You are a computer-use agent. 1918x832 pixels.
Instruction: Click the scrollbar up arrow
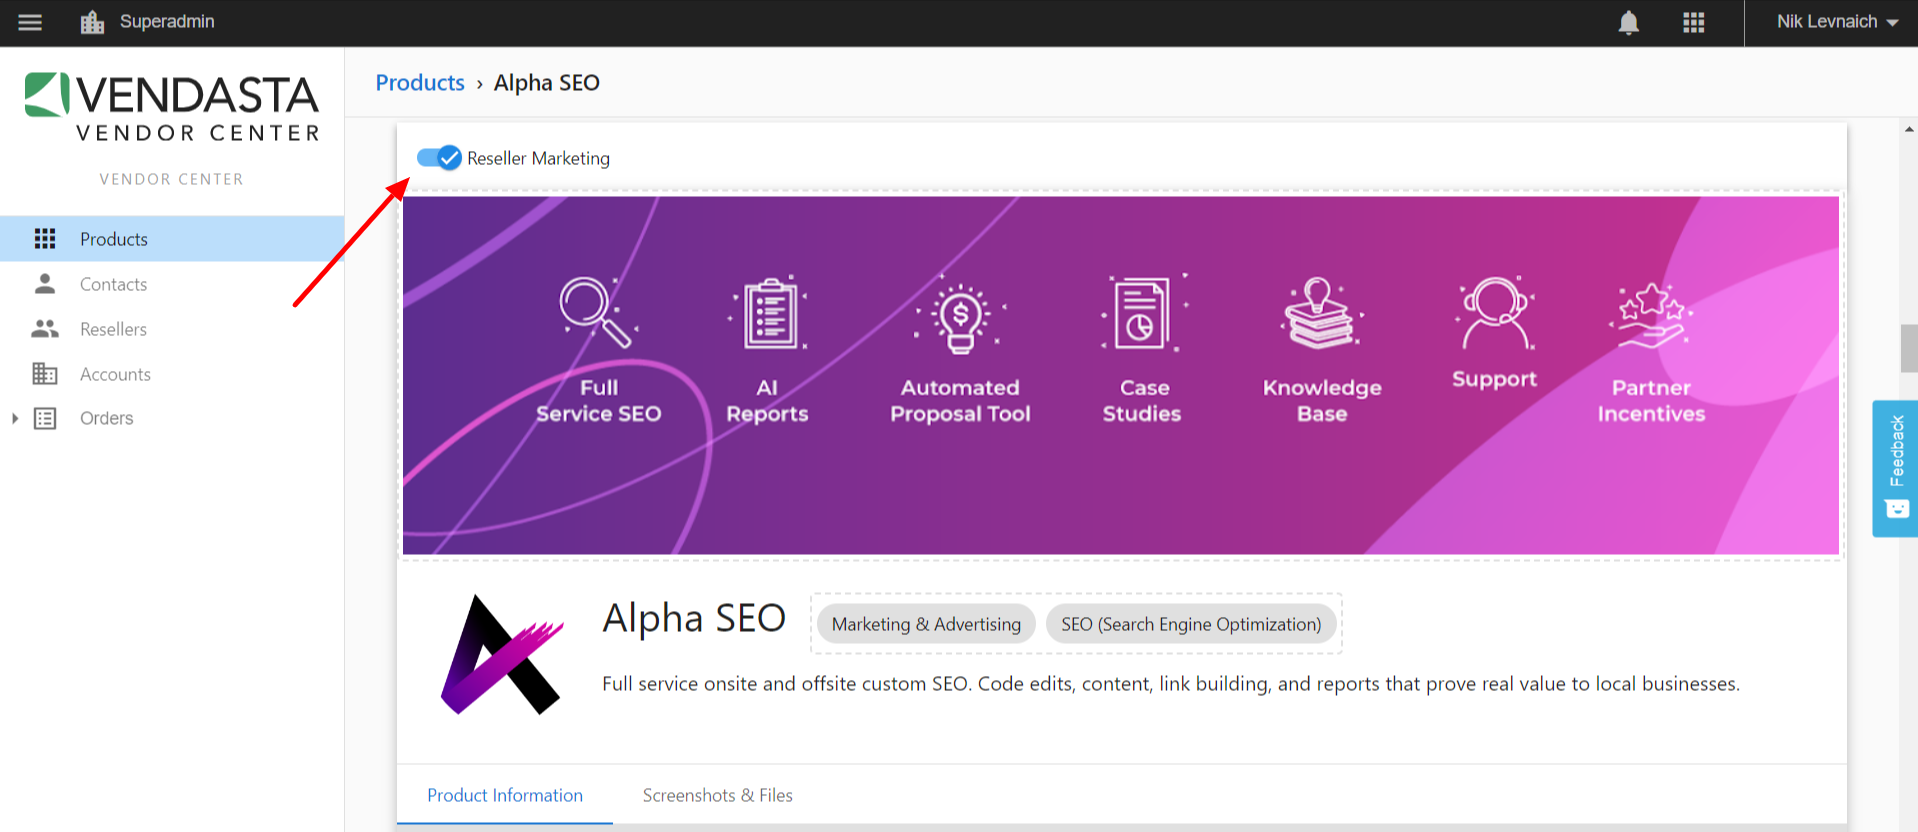tap(1909, 130)
